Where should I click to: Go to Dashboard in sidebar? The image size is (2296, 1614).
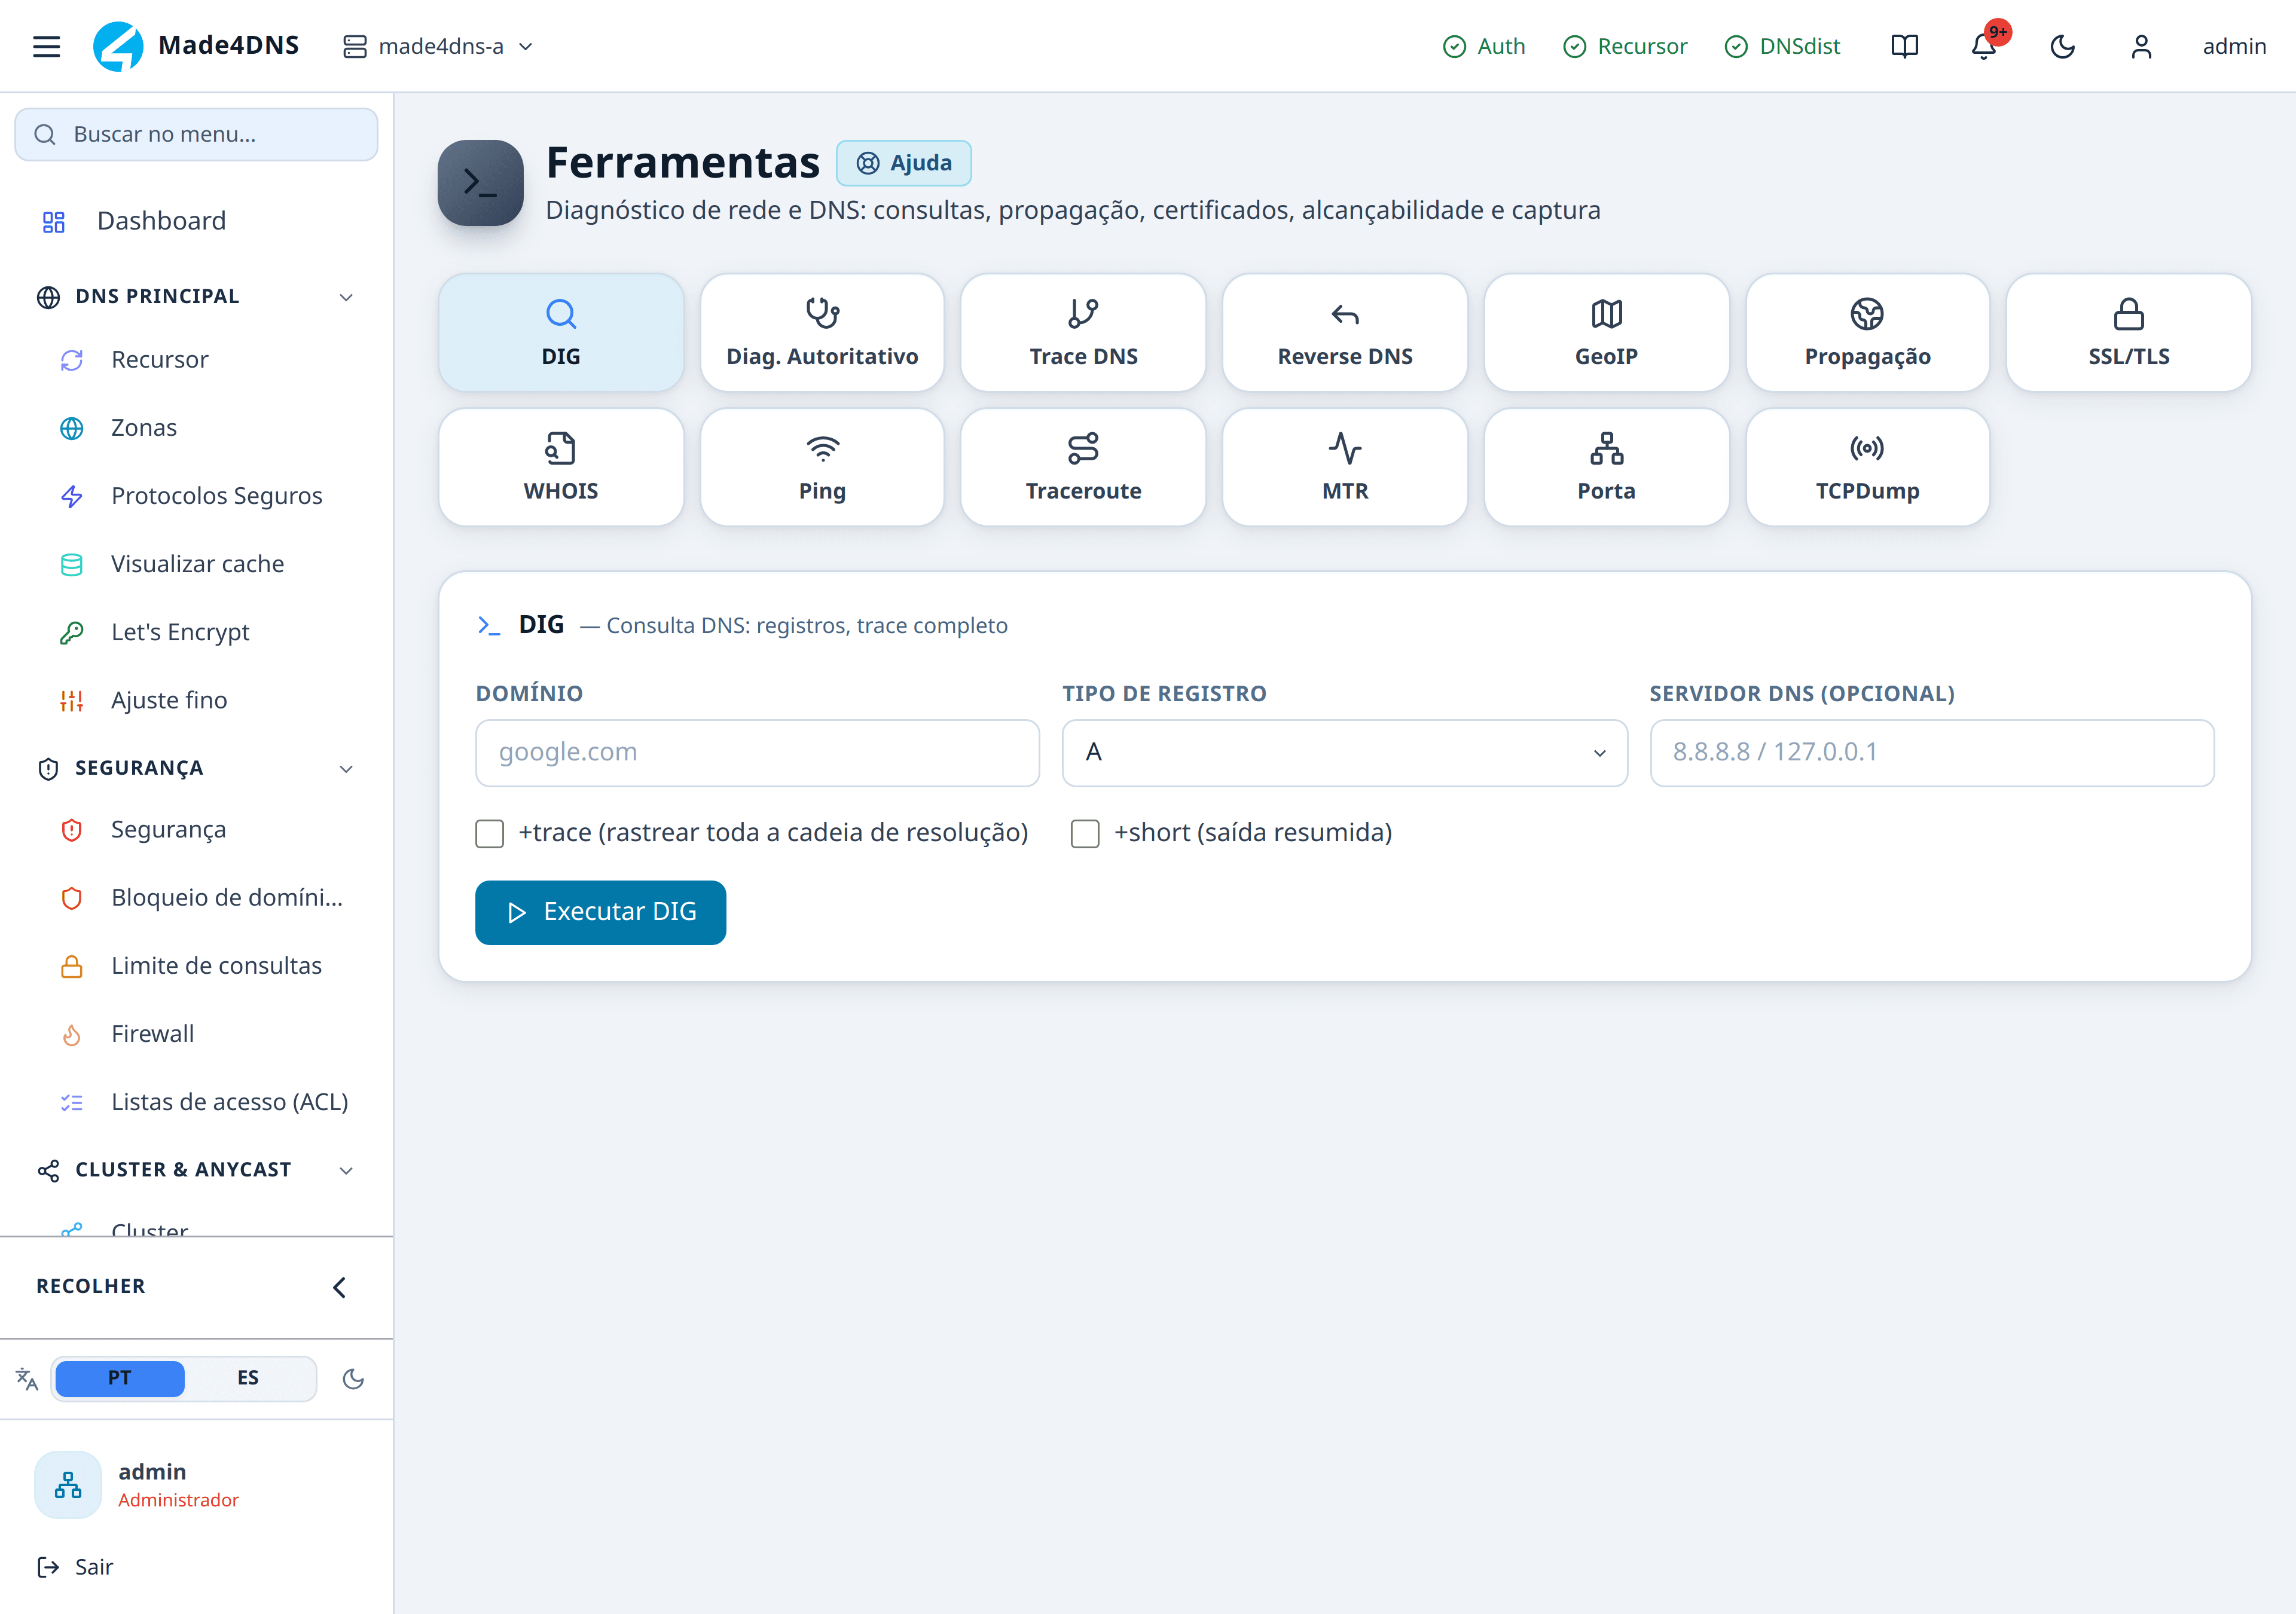coord(196,221)
